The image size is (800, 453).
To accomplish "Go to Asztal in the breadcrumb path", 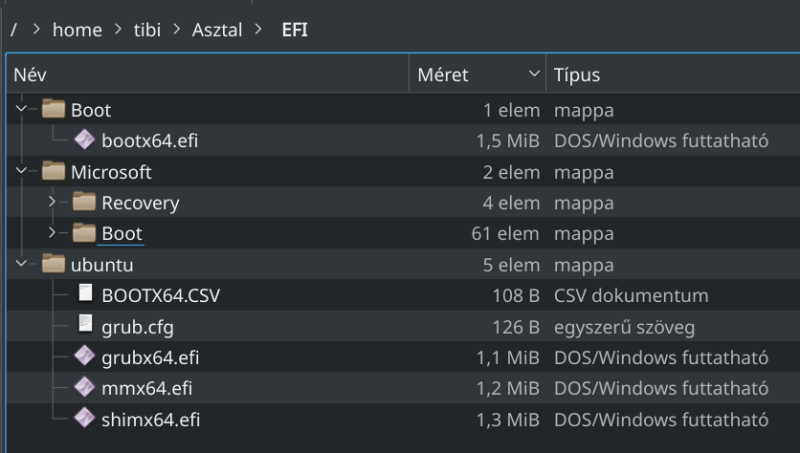I will pyautogui.click(x=217, y=30).
